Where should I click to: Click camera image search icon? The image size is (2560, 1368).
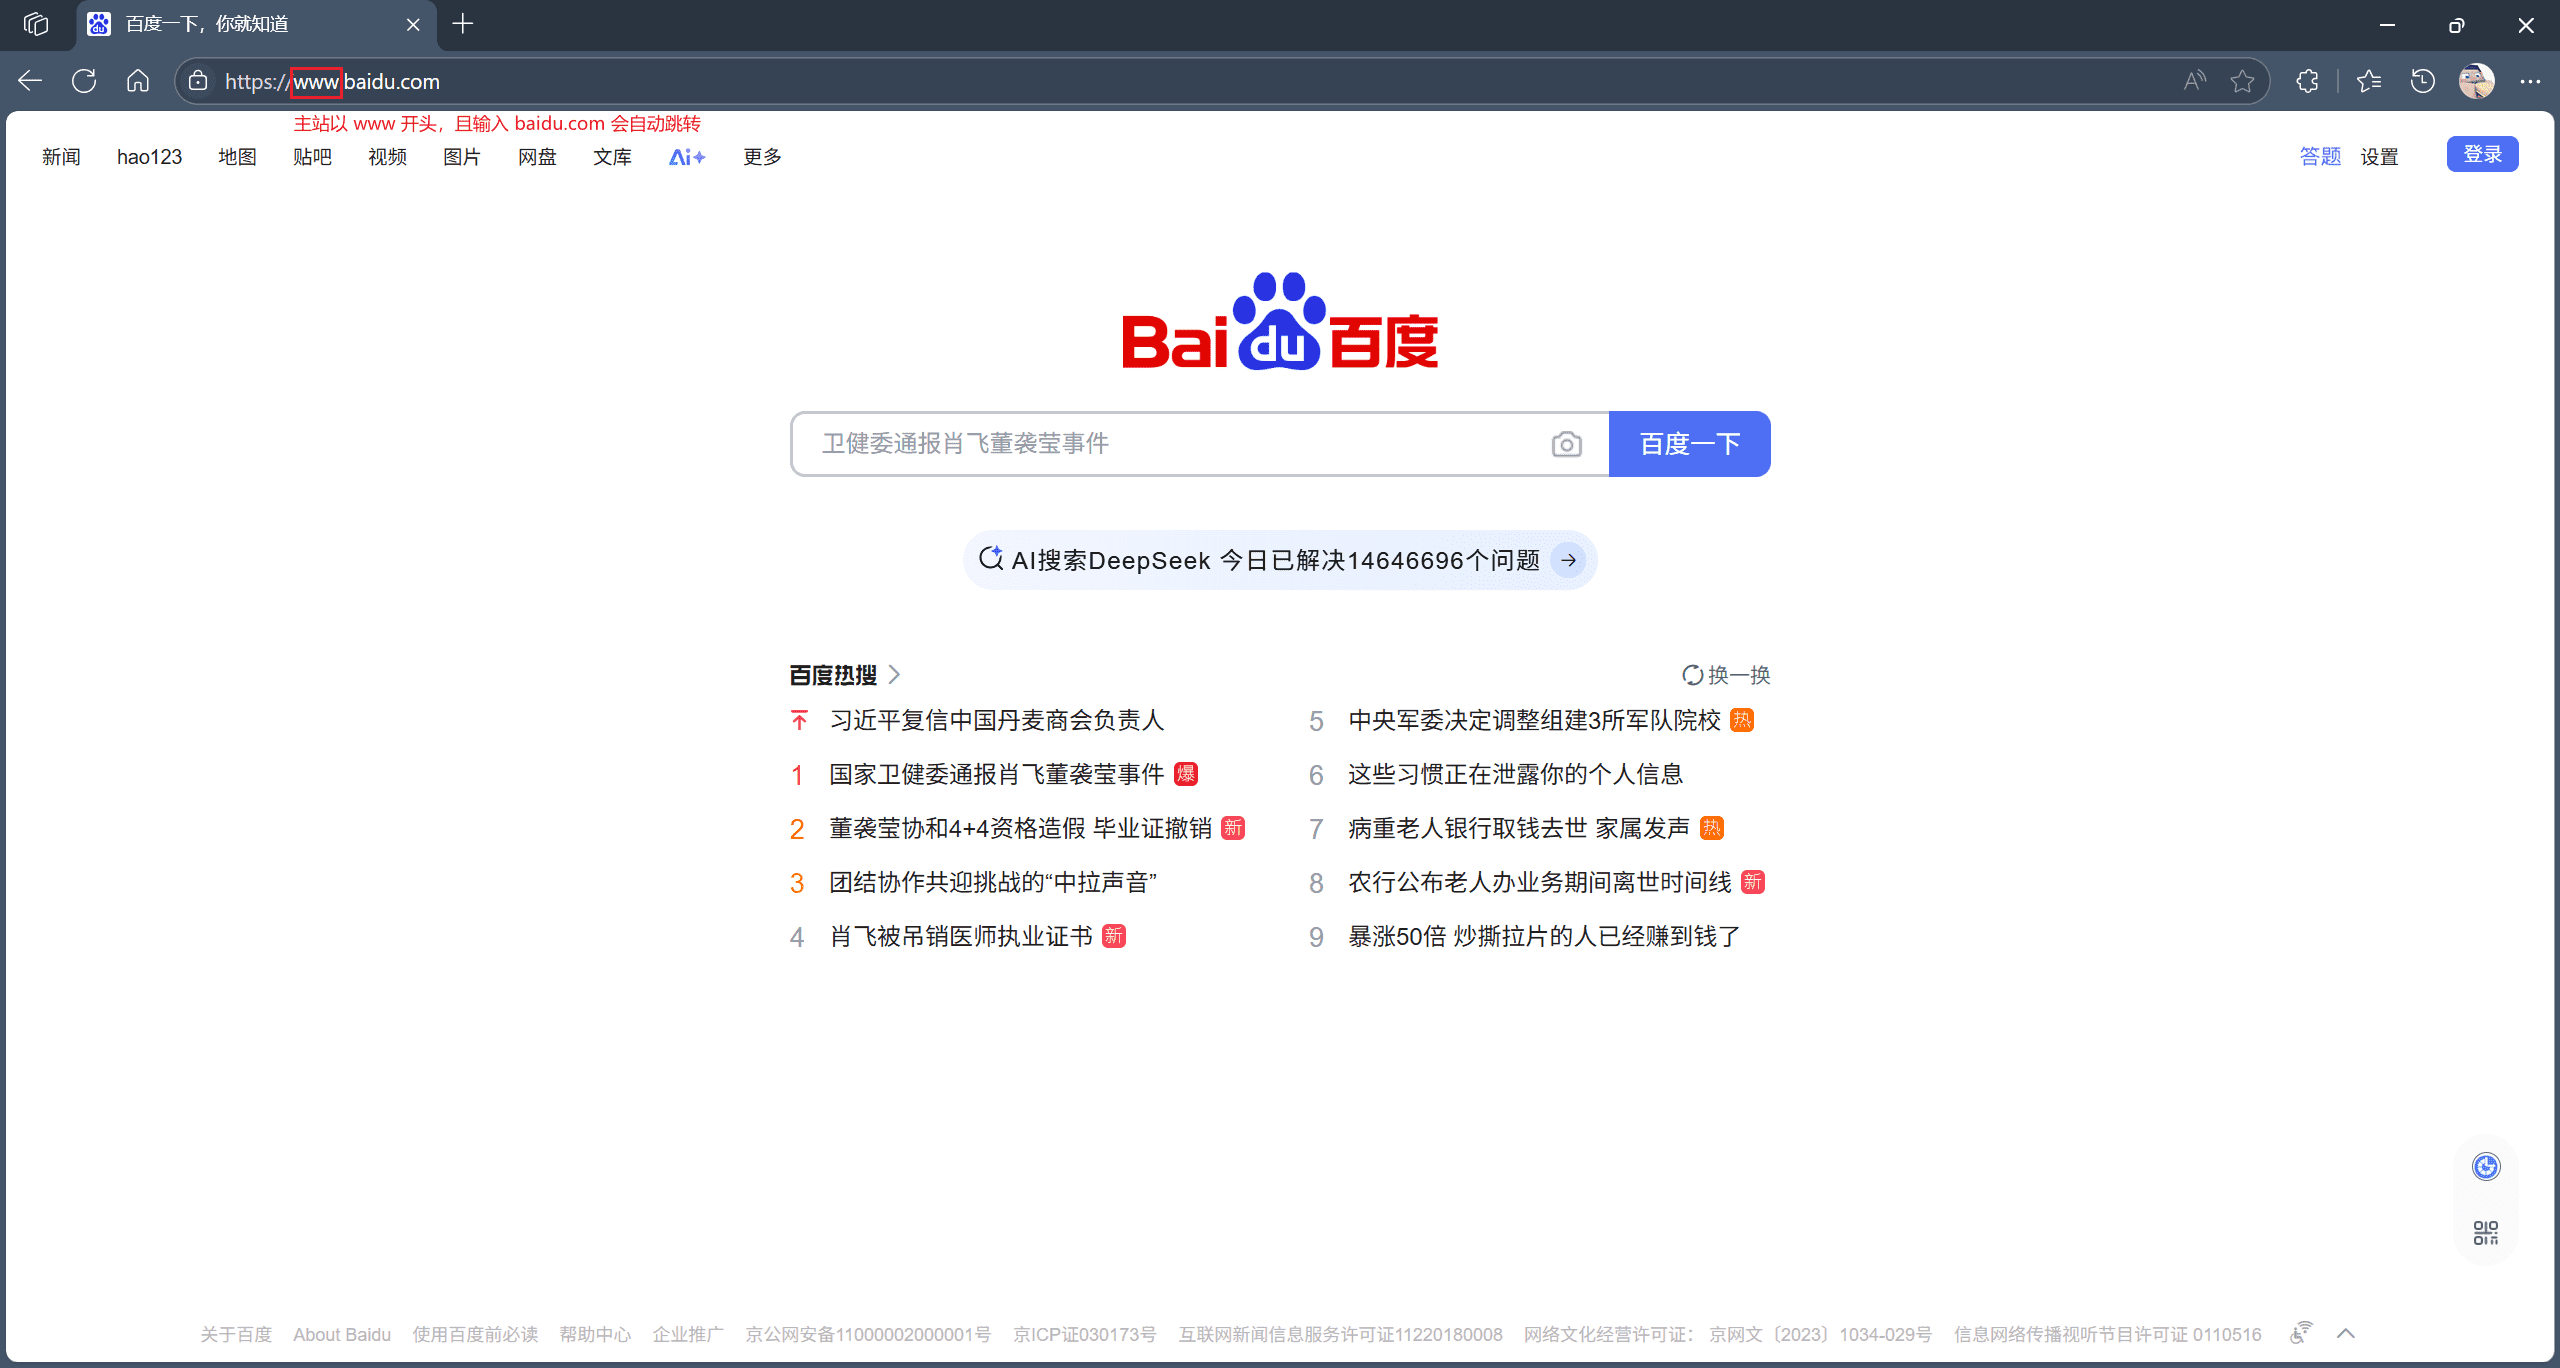(x=1567, y=444)
